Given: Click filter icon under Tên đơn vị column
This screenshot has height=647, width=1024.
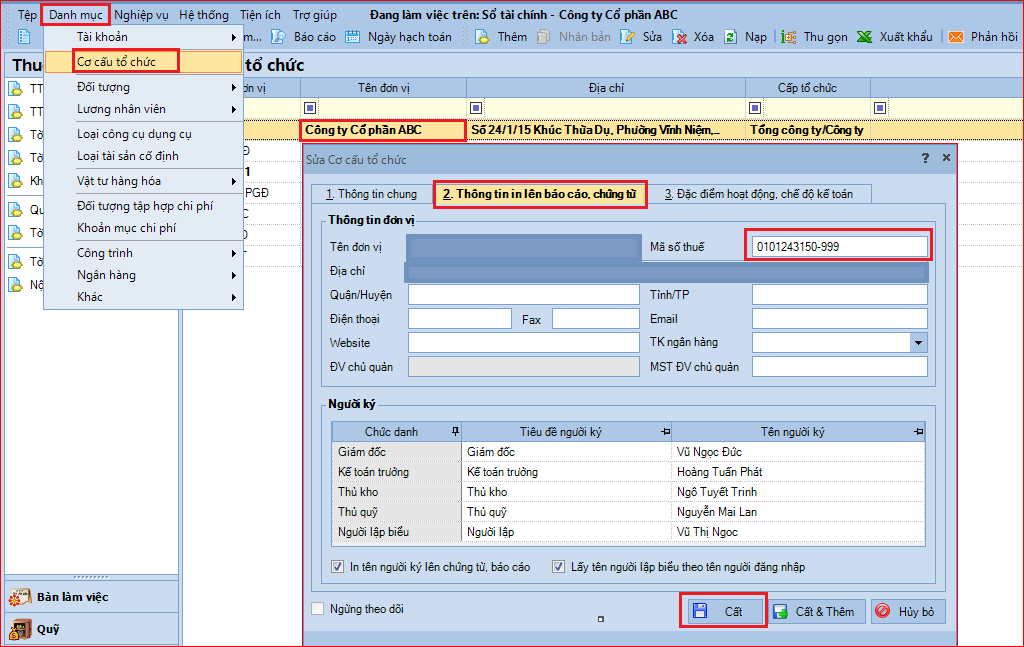Looking at the screenshot, I should [310, 108].
